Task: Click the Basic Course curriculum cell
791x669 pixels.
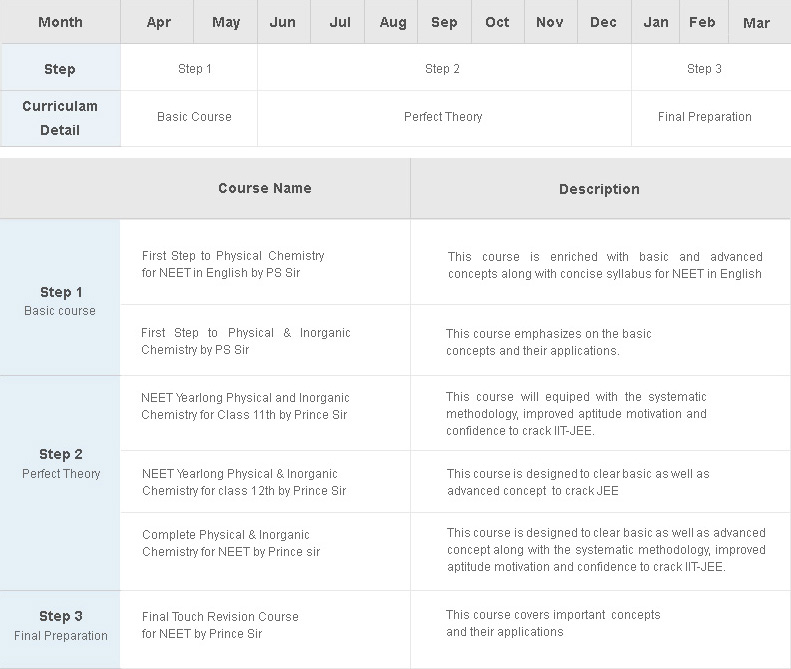Action: point(194,117)
